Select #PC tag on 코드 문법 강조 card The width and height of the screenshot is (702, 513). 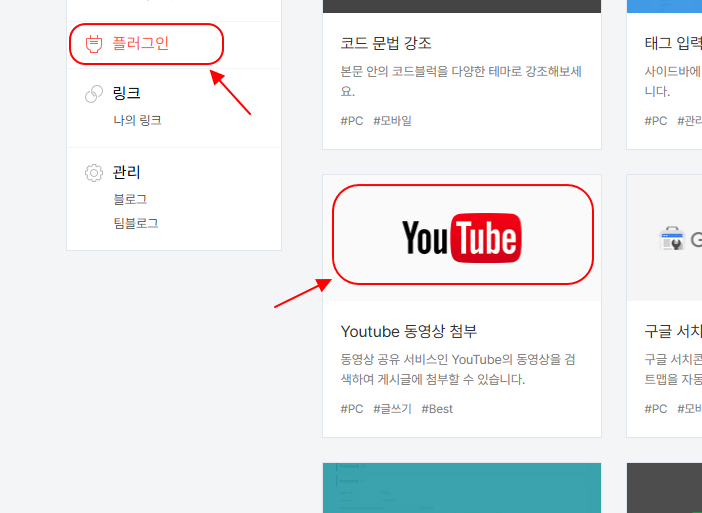point(351,120)
